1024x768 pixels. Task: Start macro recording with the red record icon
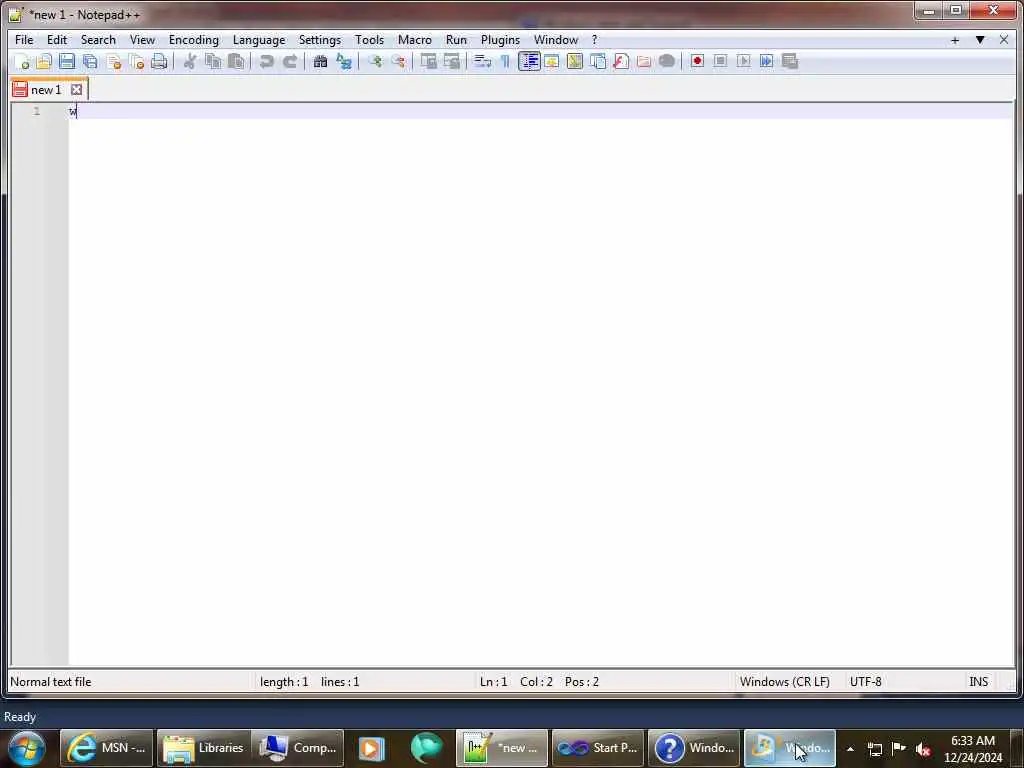(x=697, y=61)
